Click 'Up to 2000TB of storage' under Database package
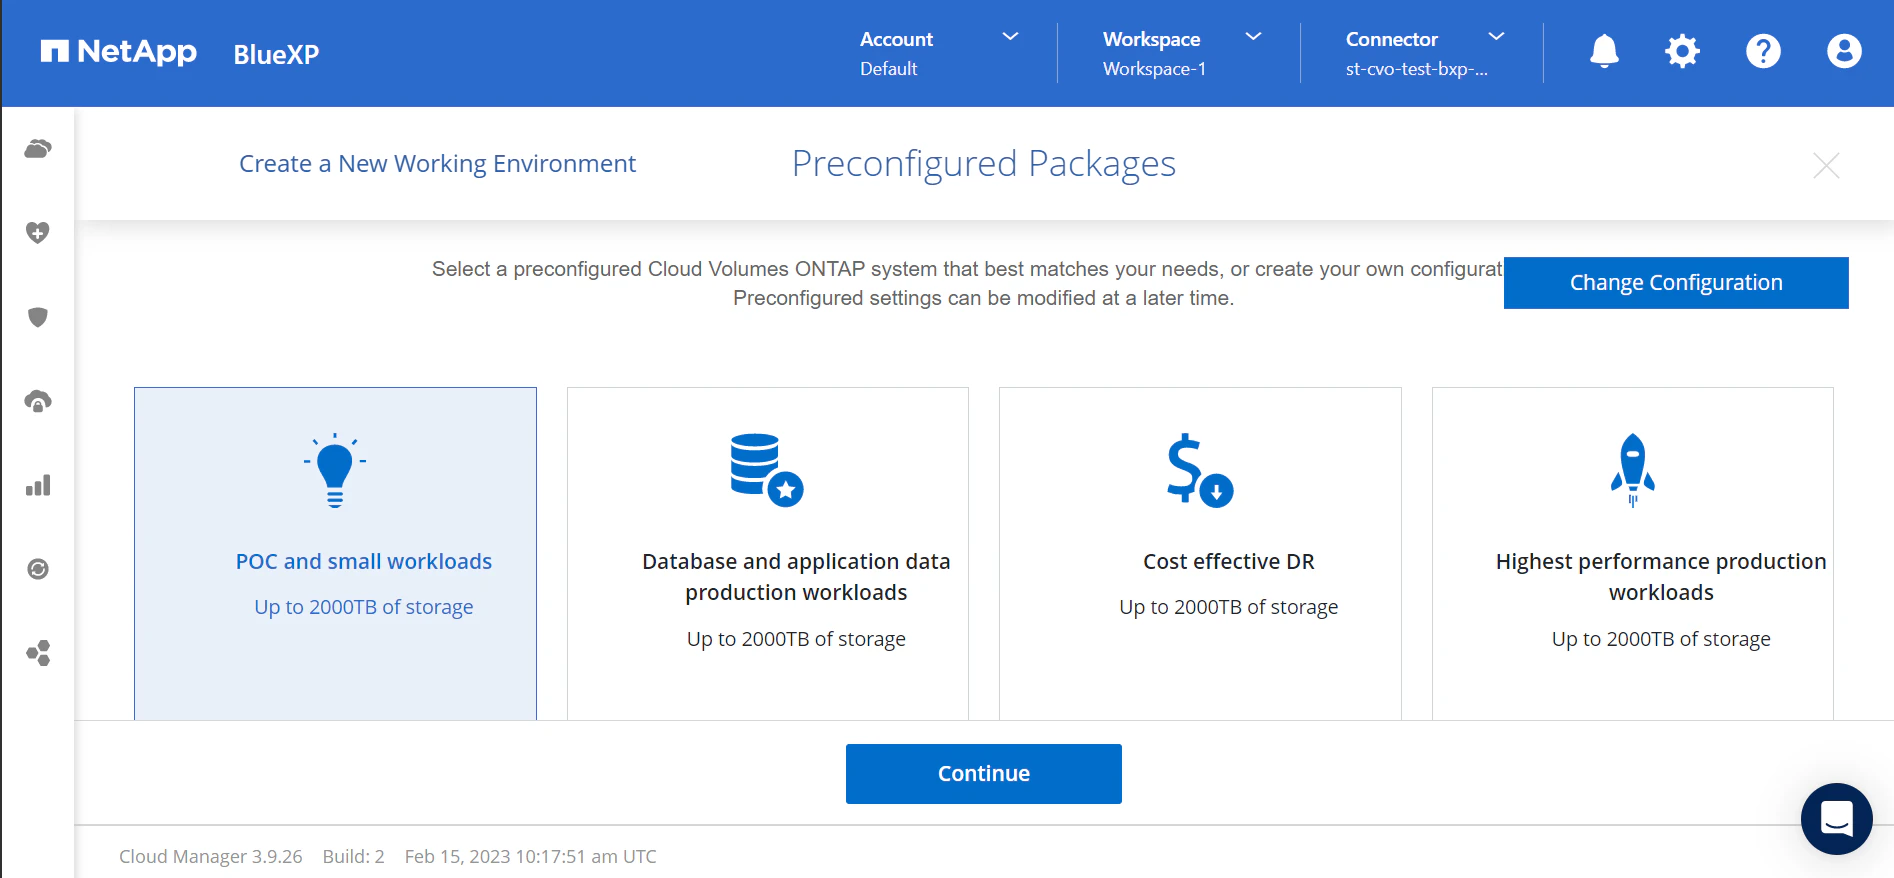Image resolution: width=1894 pixels, height=878 pixels. (796, 640)
